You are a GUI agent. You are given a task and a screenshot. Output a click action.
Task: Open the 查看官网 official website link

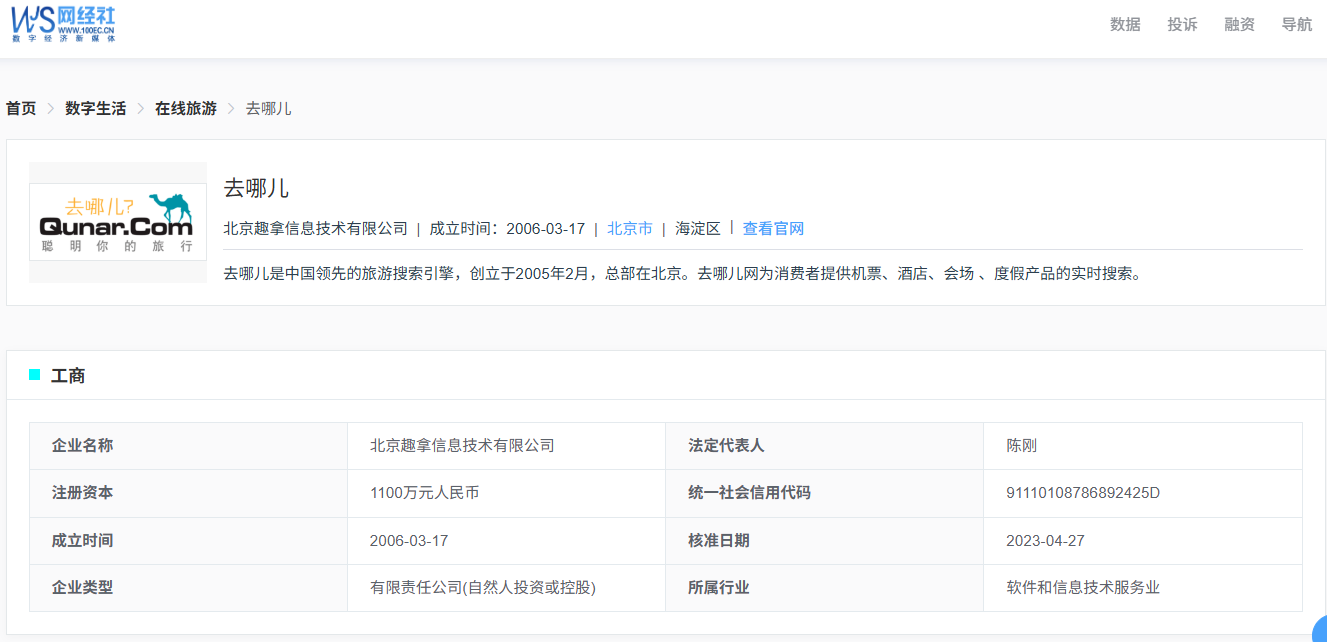click(x=773, y=228)
